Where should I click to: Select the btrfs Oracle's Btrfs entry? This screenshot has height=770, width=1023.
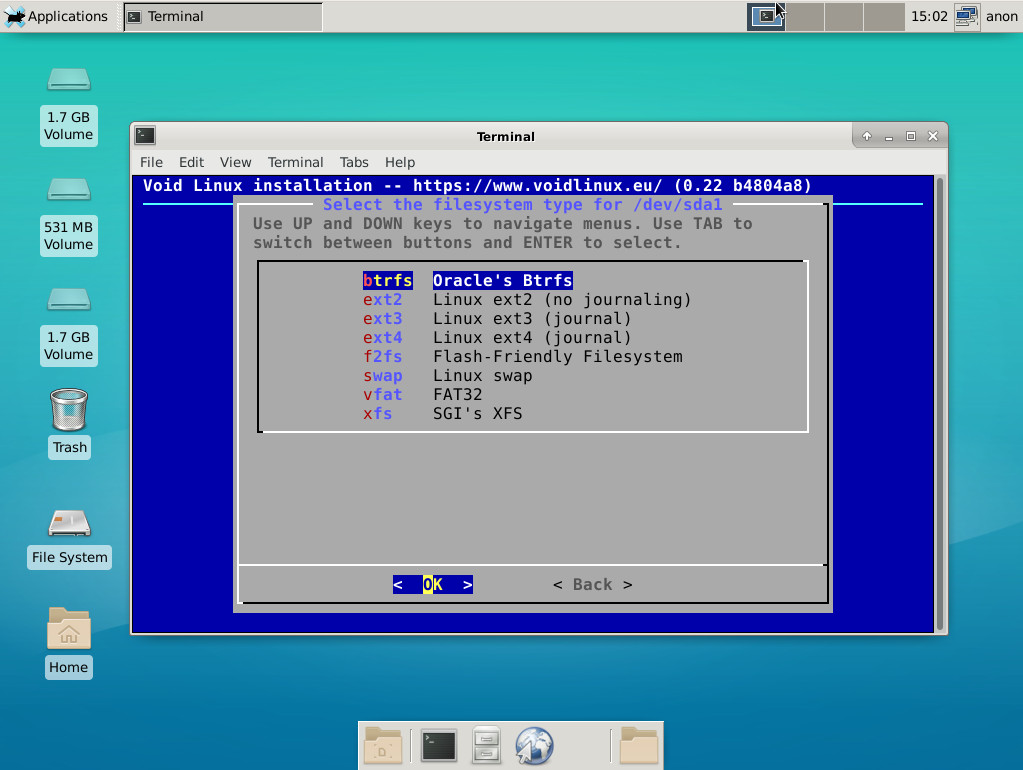point(468,281)
